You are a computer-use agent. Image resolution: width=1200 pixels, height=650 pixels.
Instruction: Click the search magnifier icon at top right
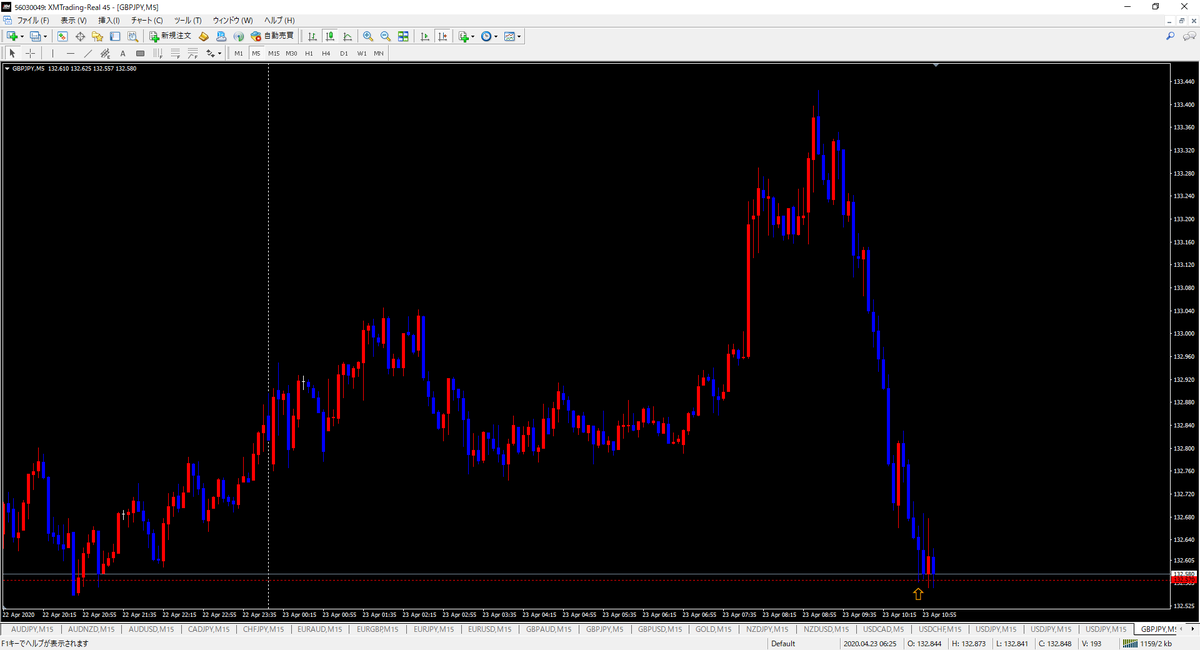tap(1171, 36)
